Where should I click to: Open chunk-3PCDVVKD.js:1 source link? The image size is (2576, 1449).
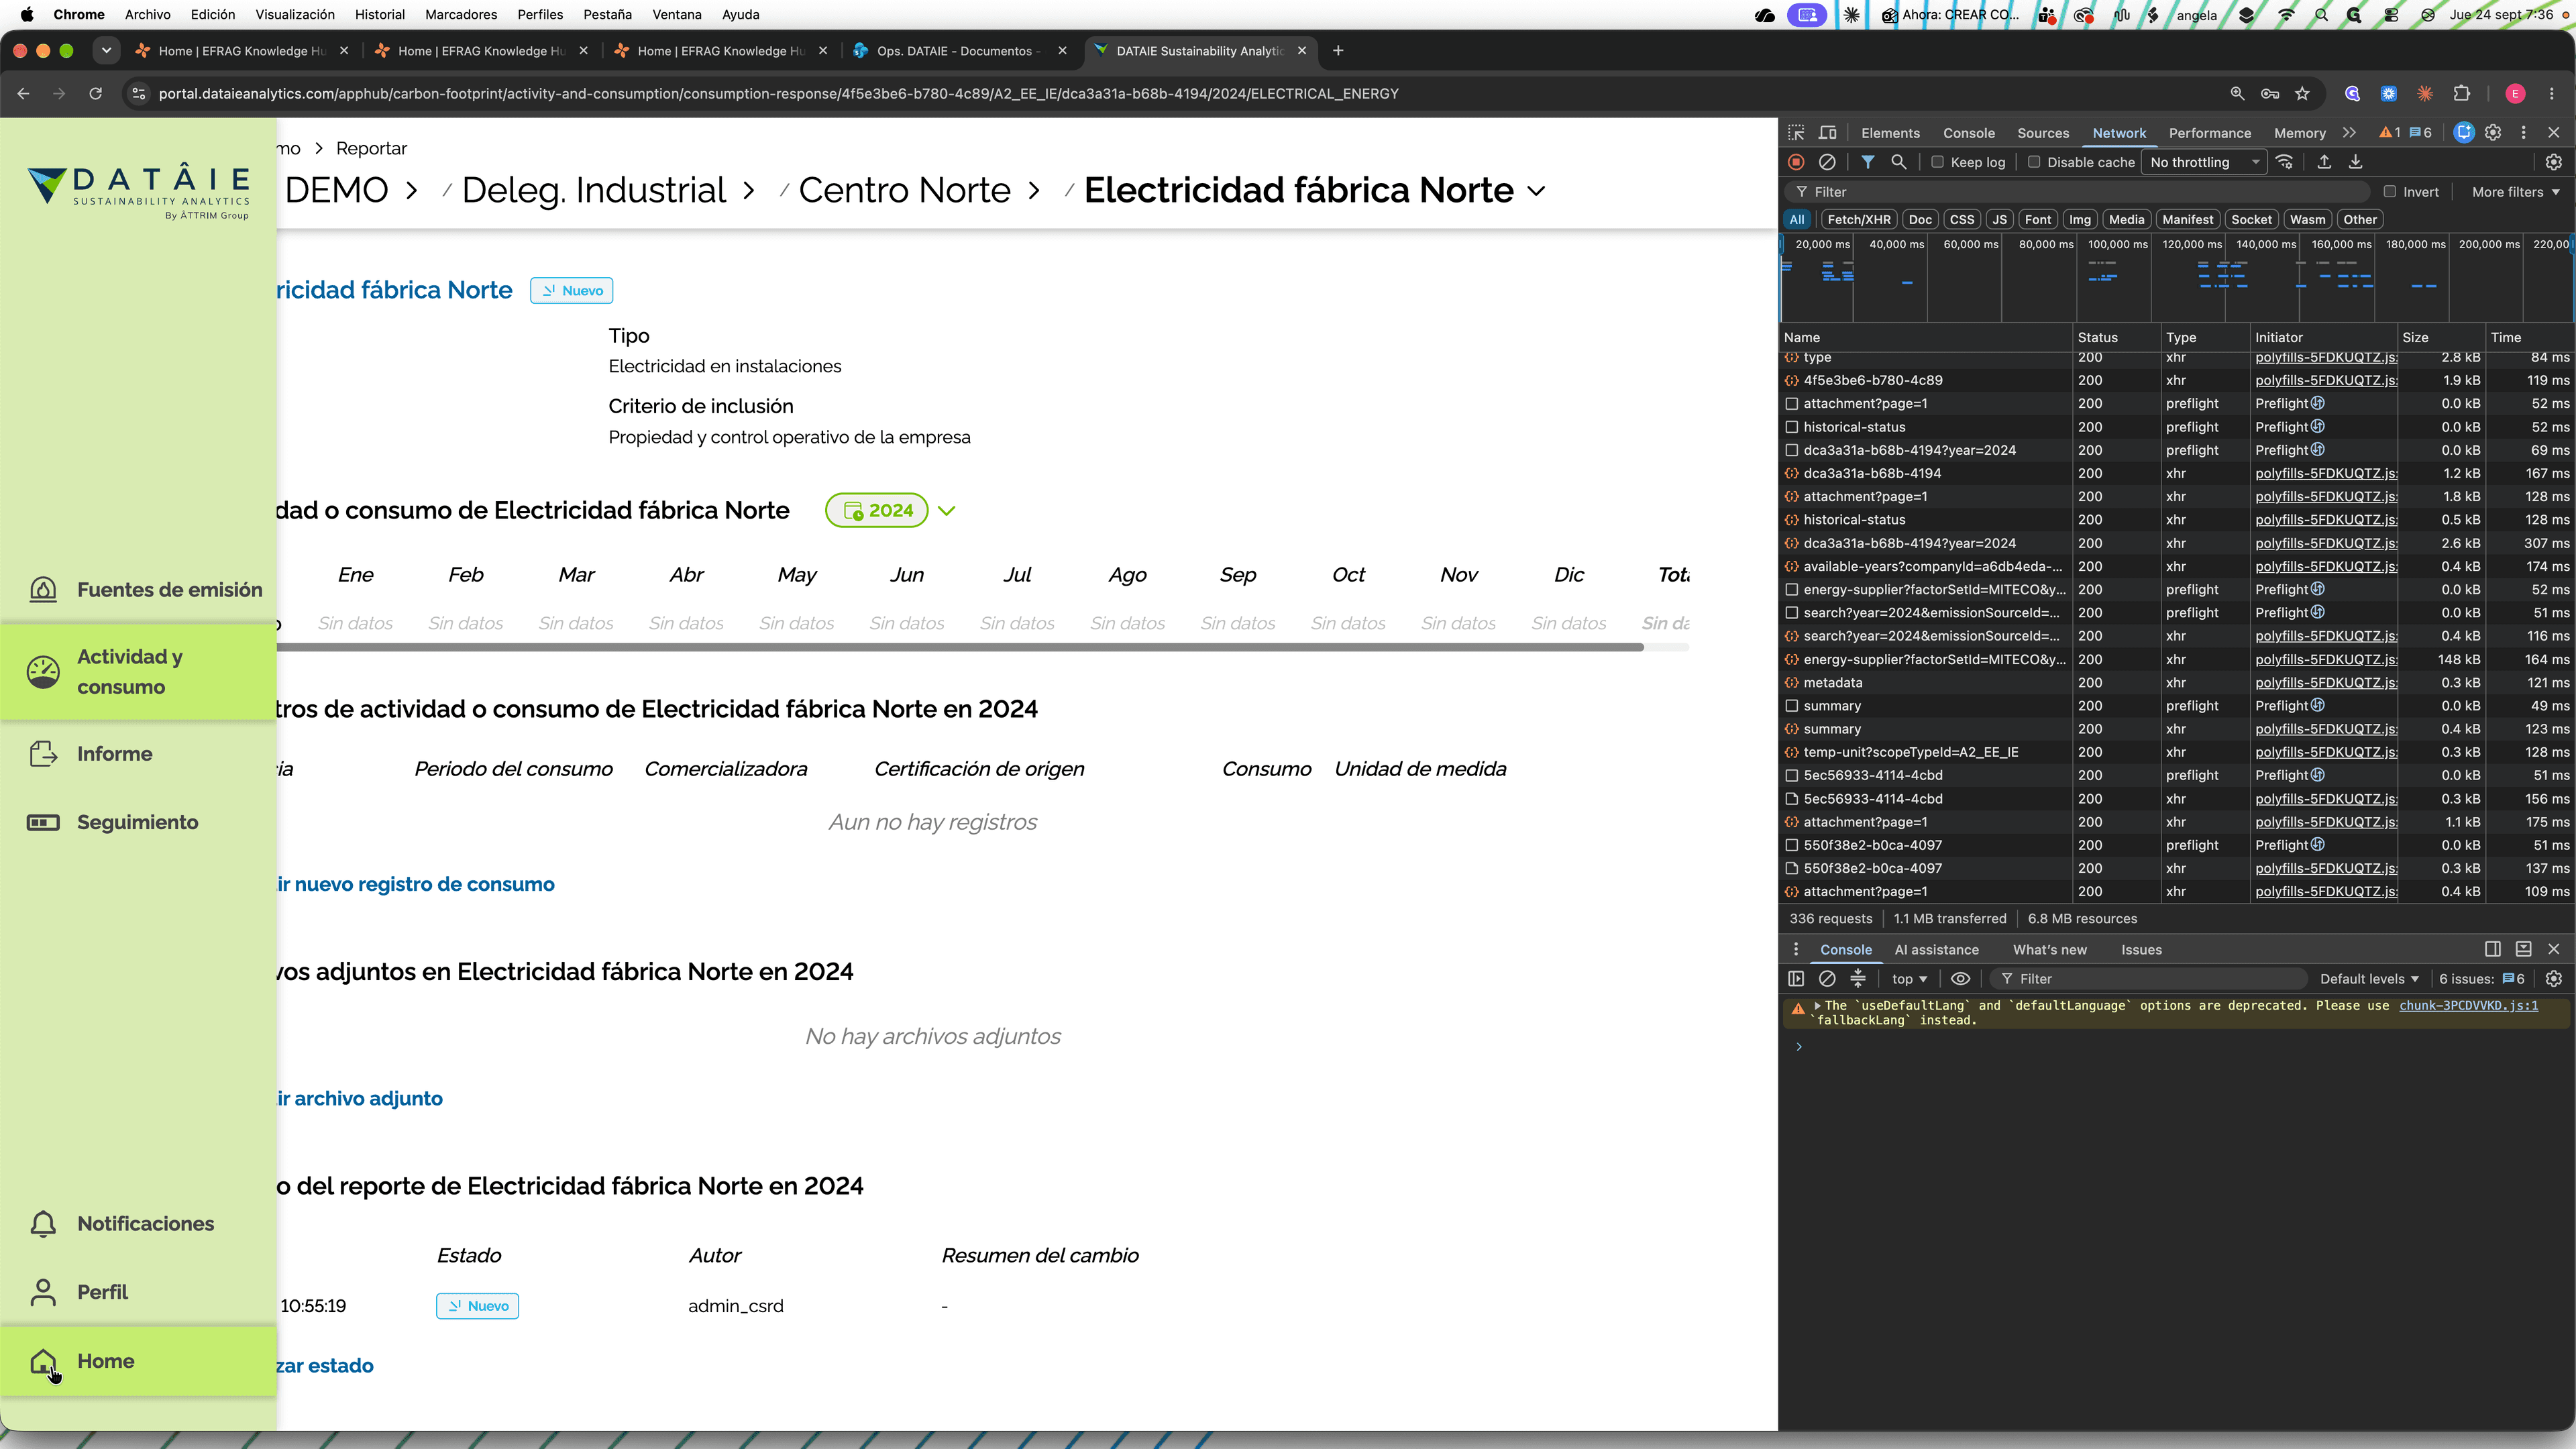(2468, 1006)
